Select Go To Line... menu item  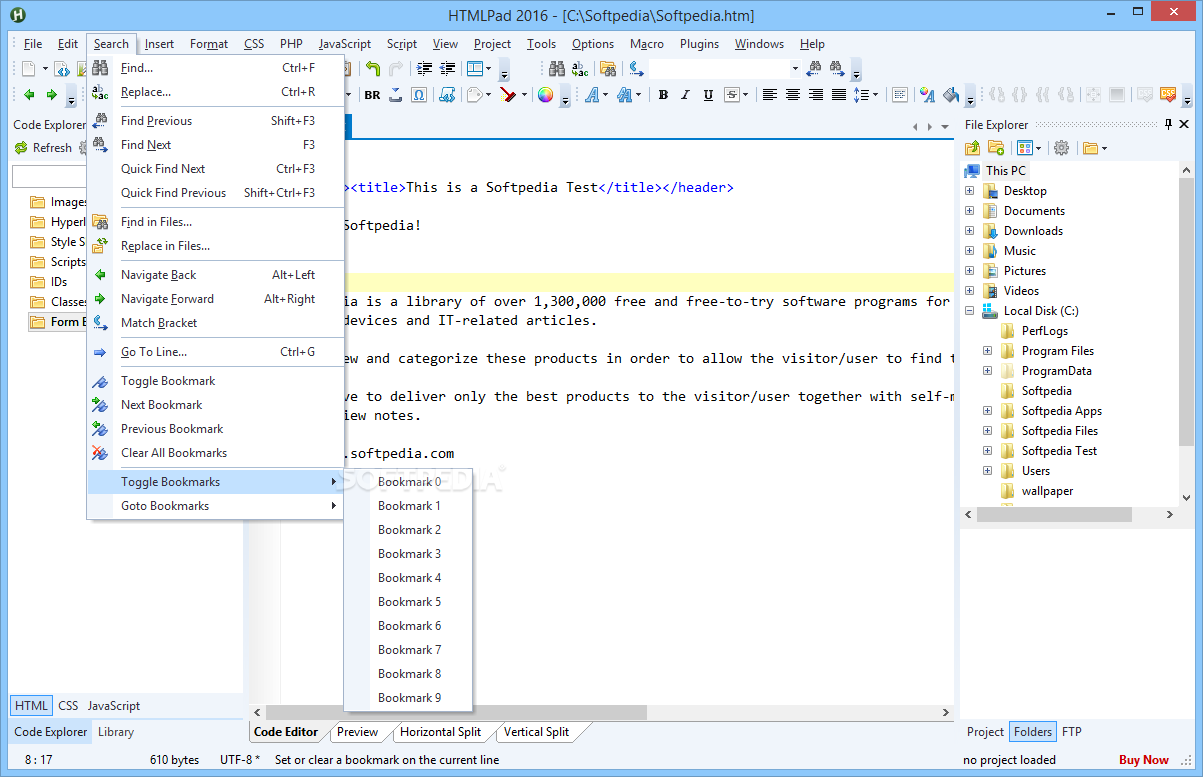coord(216,352)
